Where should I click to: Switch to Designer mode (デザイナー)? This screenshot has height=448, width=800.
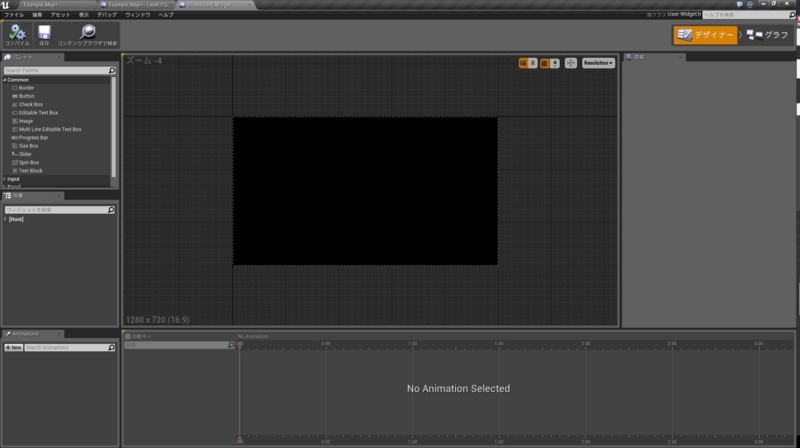705,35
